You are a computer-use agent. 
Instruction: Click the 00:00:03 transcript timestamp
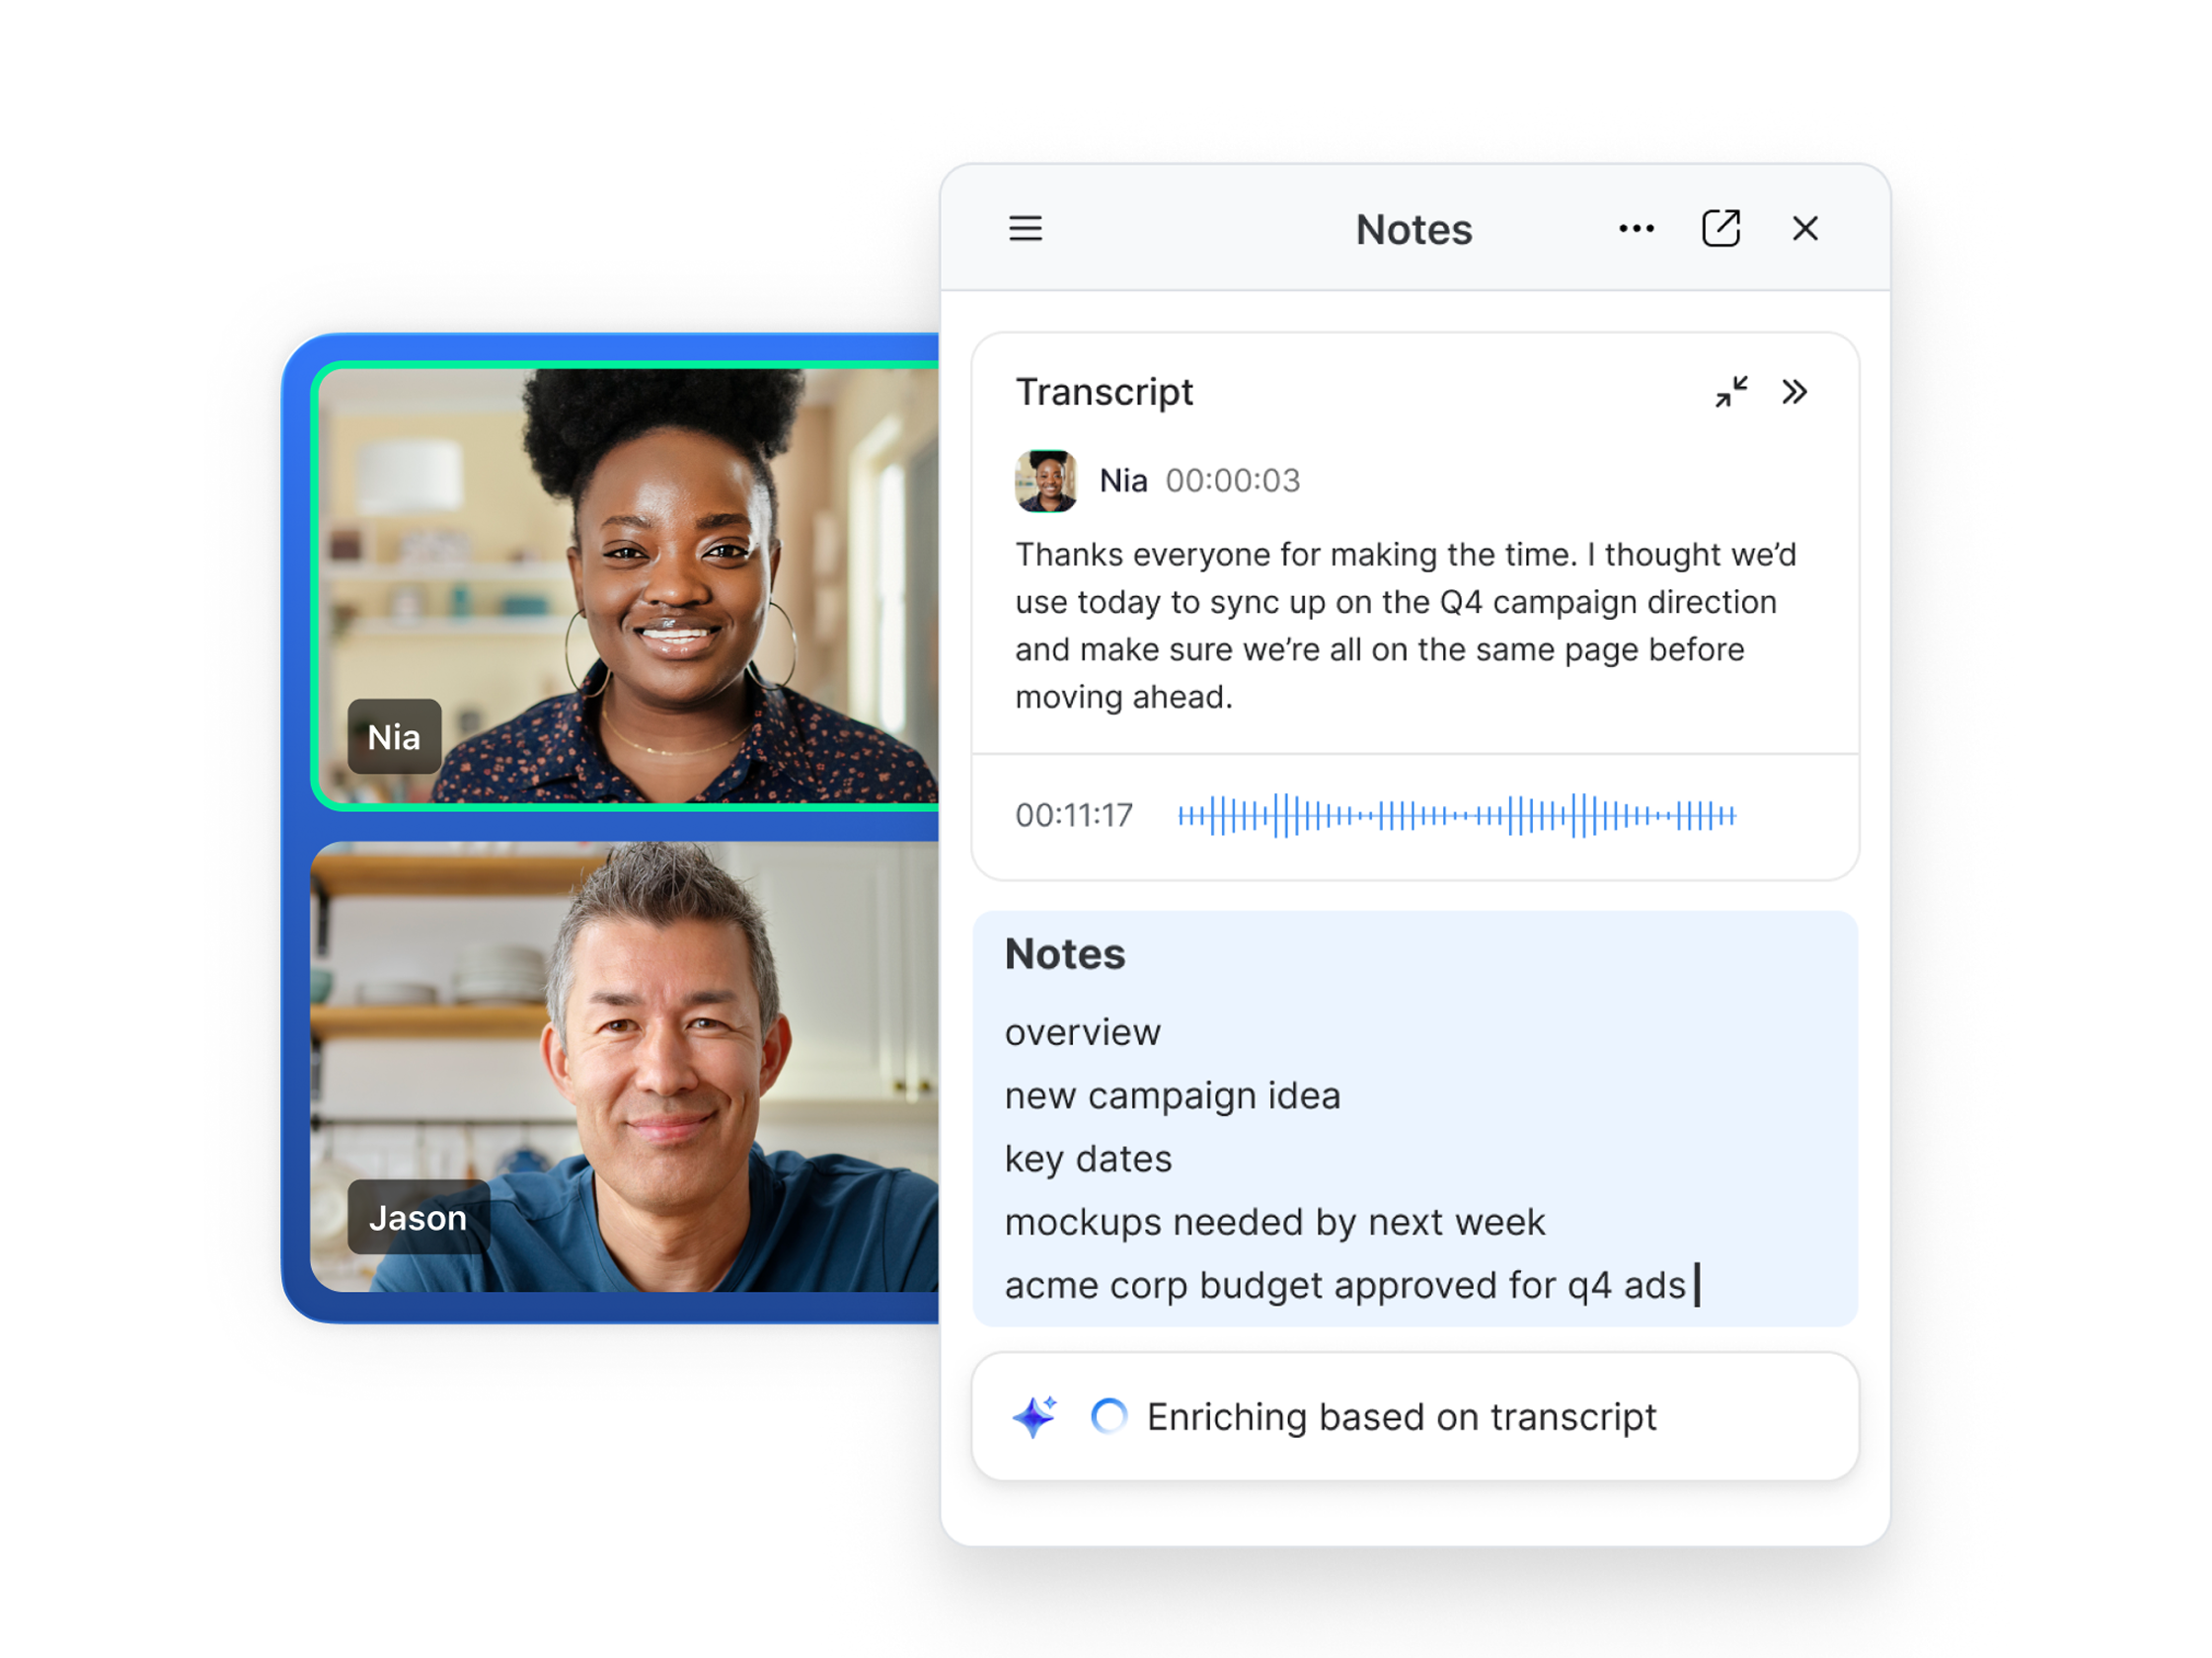(x=1232, y=481)
